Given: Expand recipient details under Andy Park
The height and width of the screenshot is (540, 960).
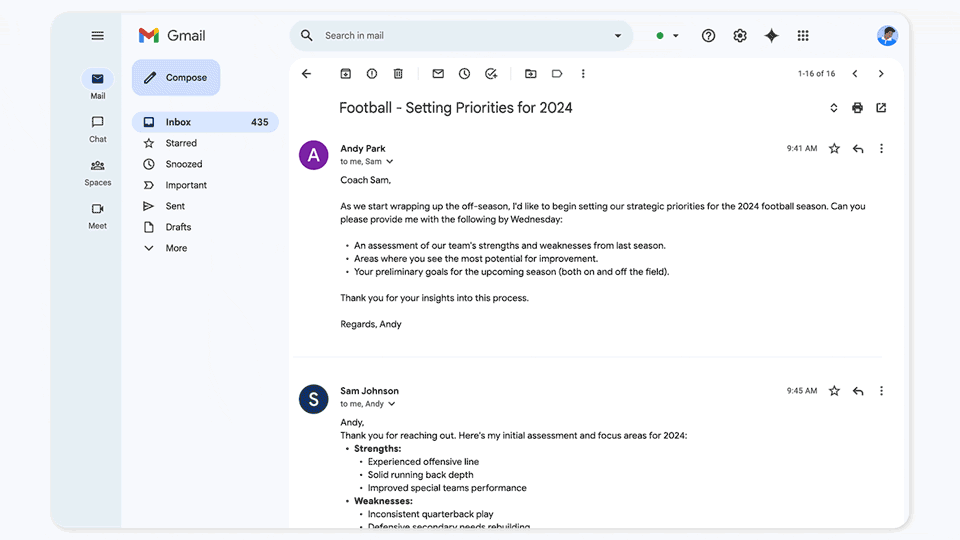Looking at the screenshot, I should tap(389, 162).
